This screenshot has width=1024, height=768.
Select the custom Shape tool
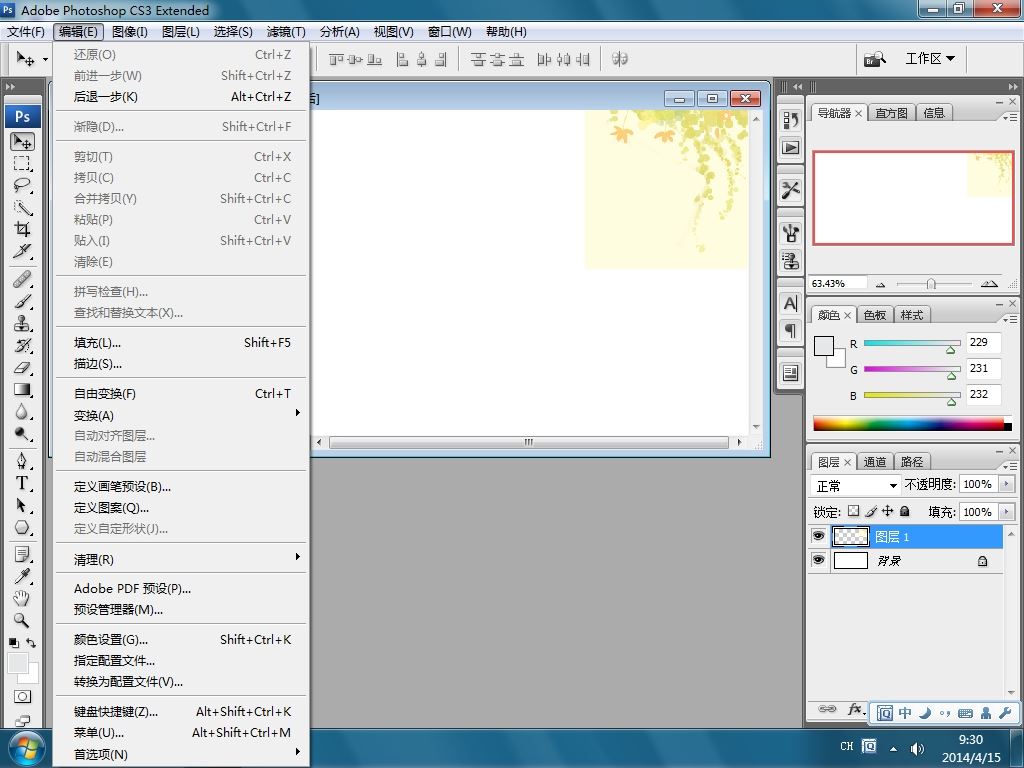click(x=22, y=527)
